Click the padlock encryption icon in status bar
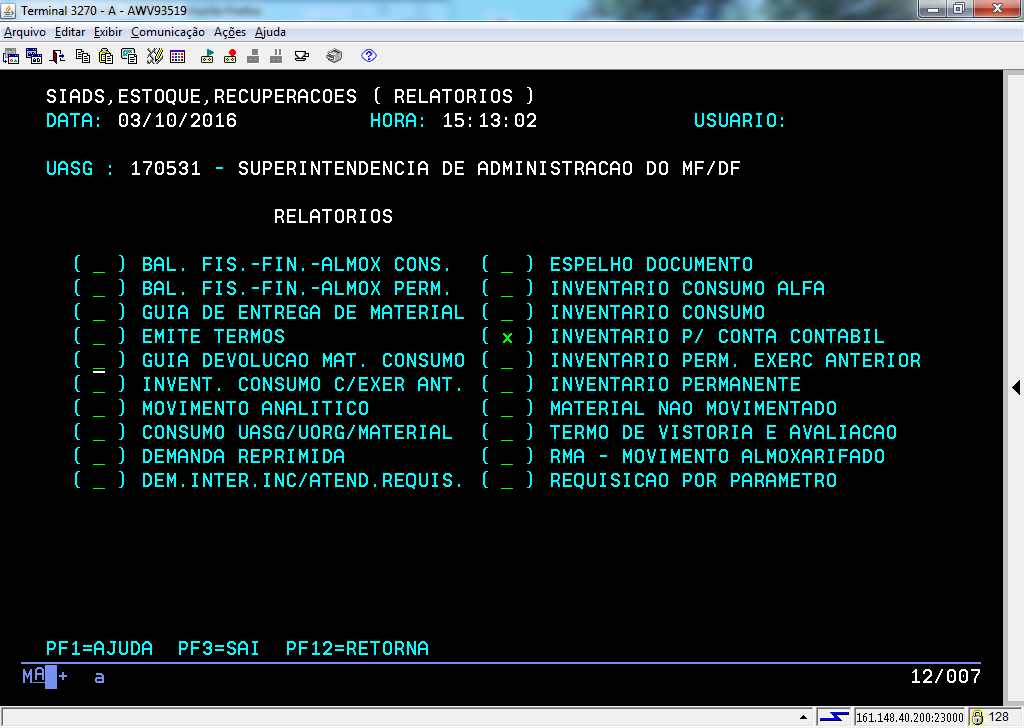Screen dimensions: 1024x728 pyautogui.click(x=978, y=717)
